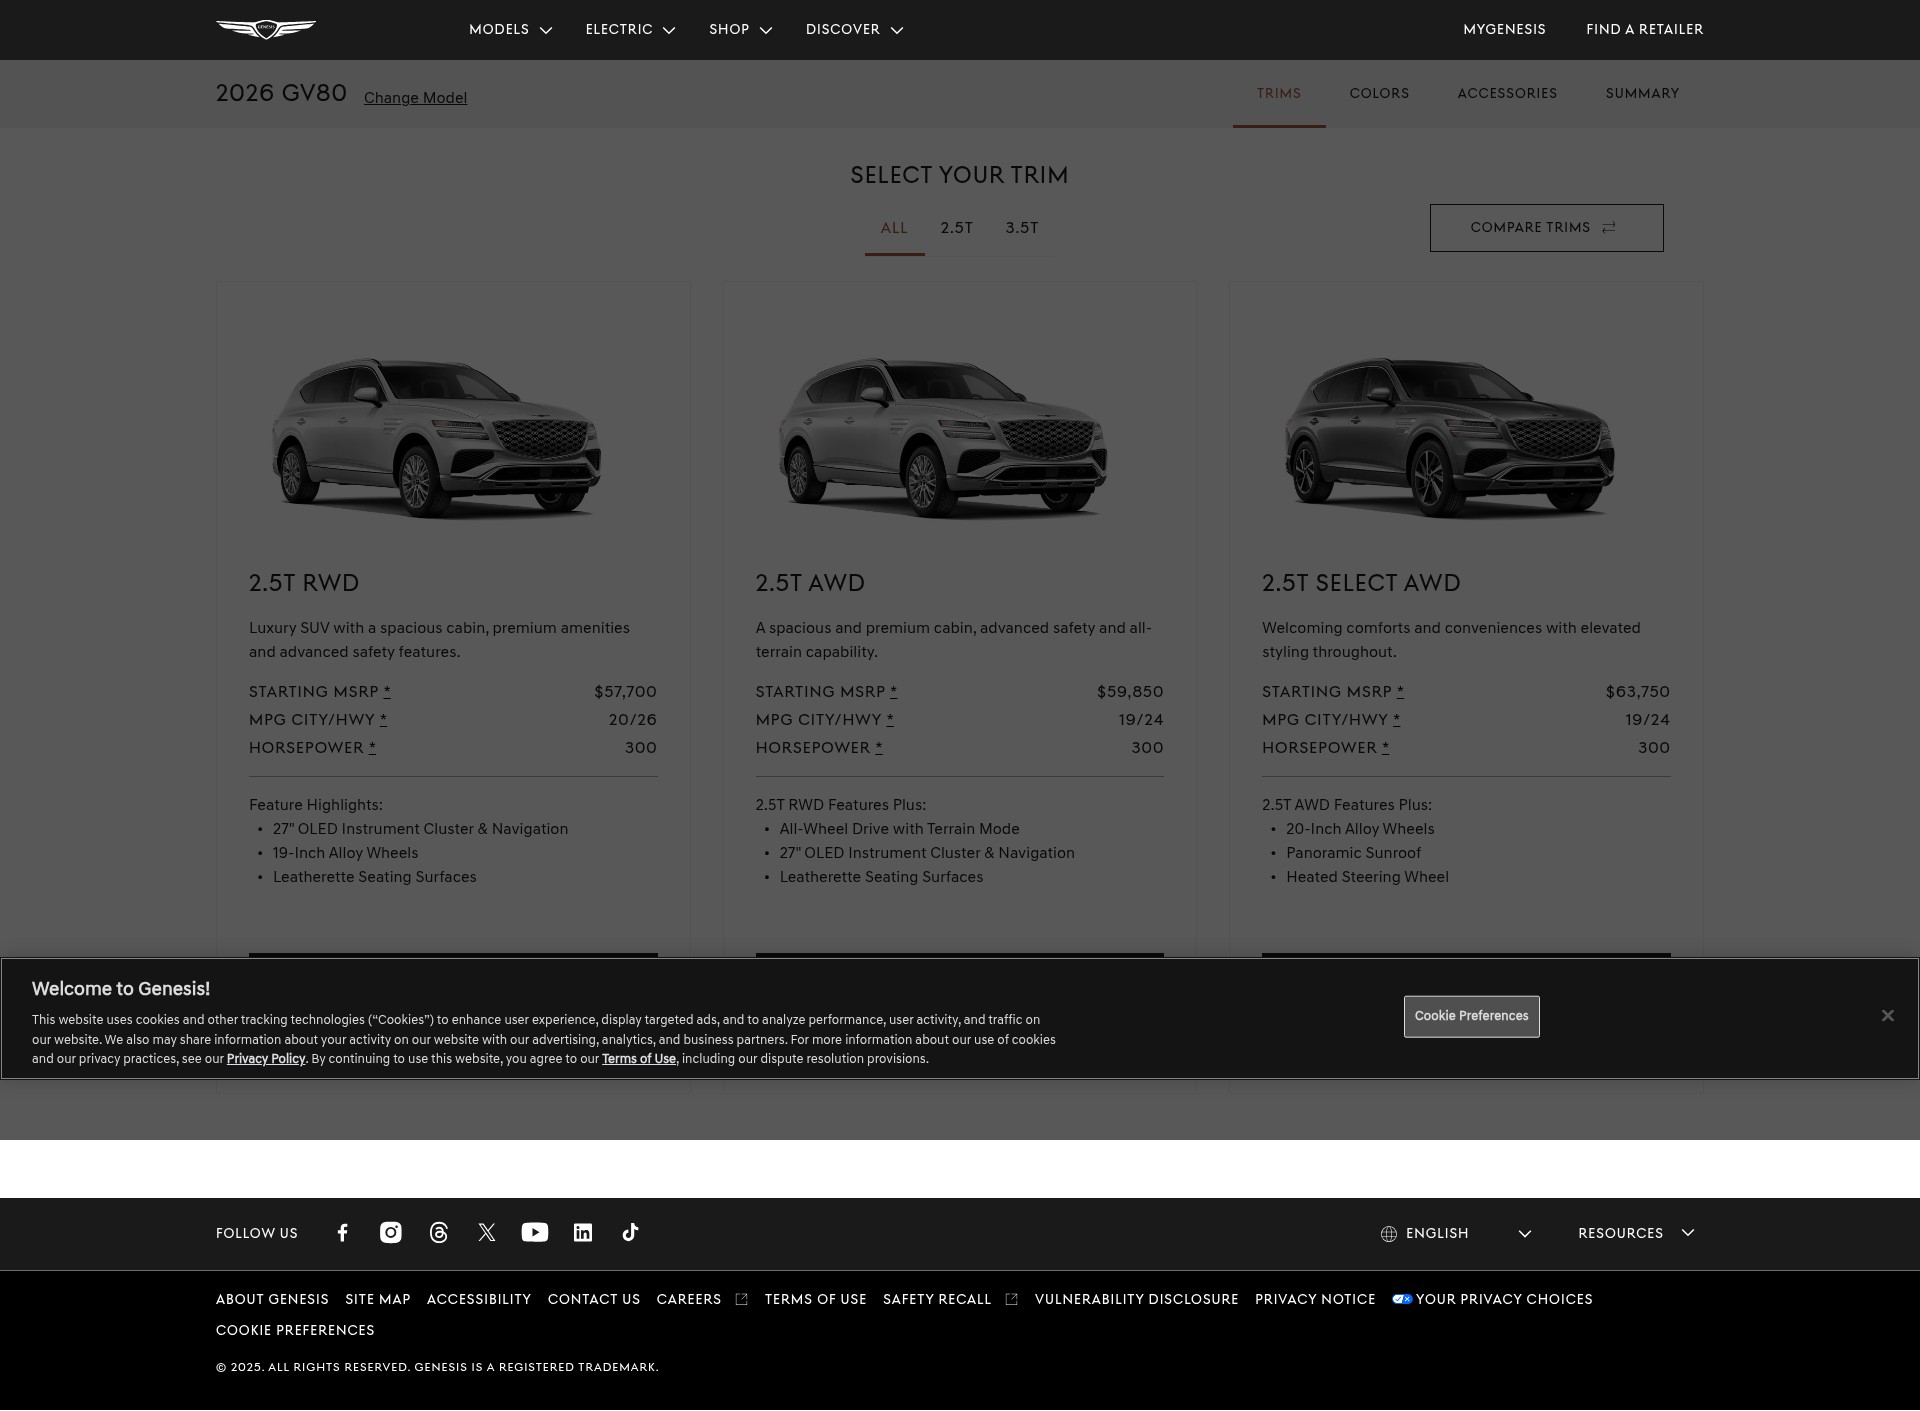Expand the Shop menu

(740, 30)
